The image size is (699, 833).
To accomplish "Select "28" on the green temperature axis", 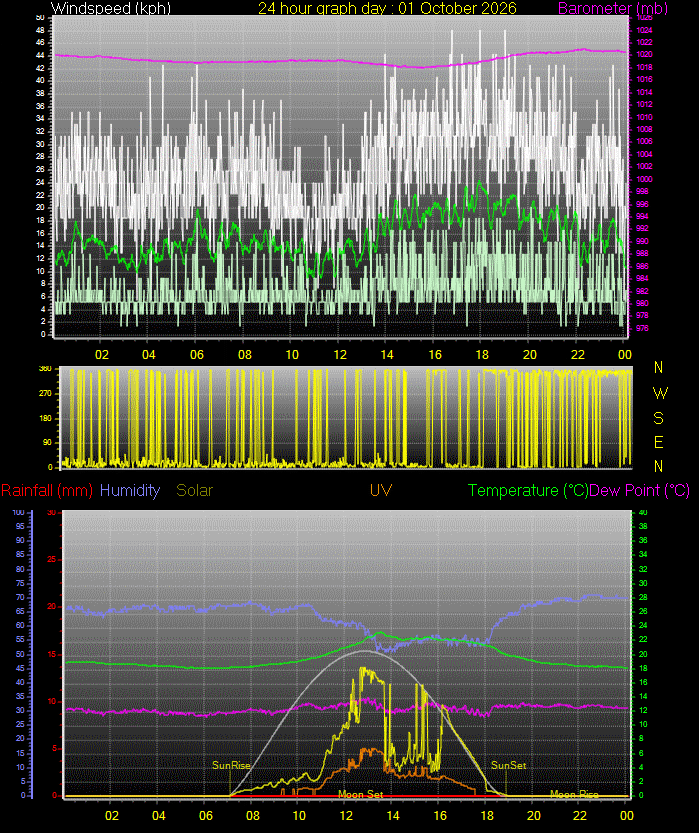I will pyautogui.click(x=643, y=597).
